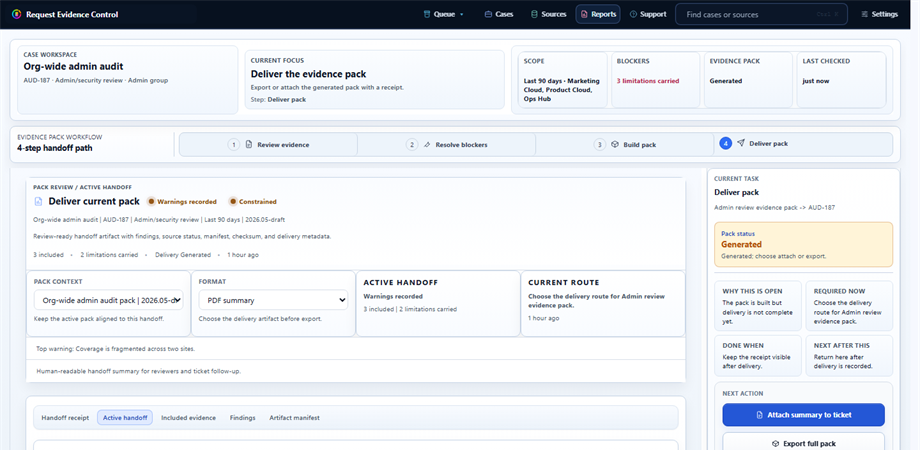Click the Last checked card
The image size is (920, 450).
point(841,80)
